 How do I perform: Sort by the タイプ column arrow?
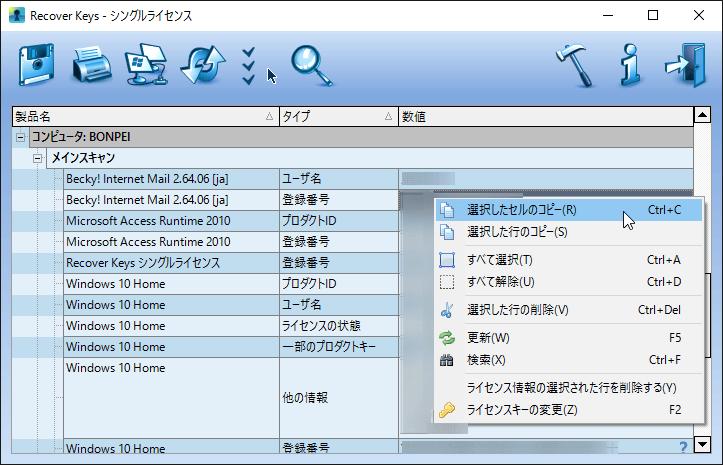388,117
